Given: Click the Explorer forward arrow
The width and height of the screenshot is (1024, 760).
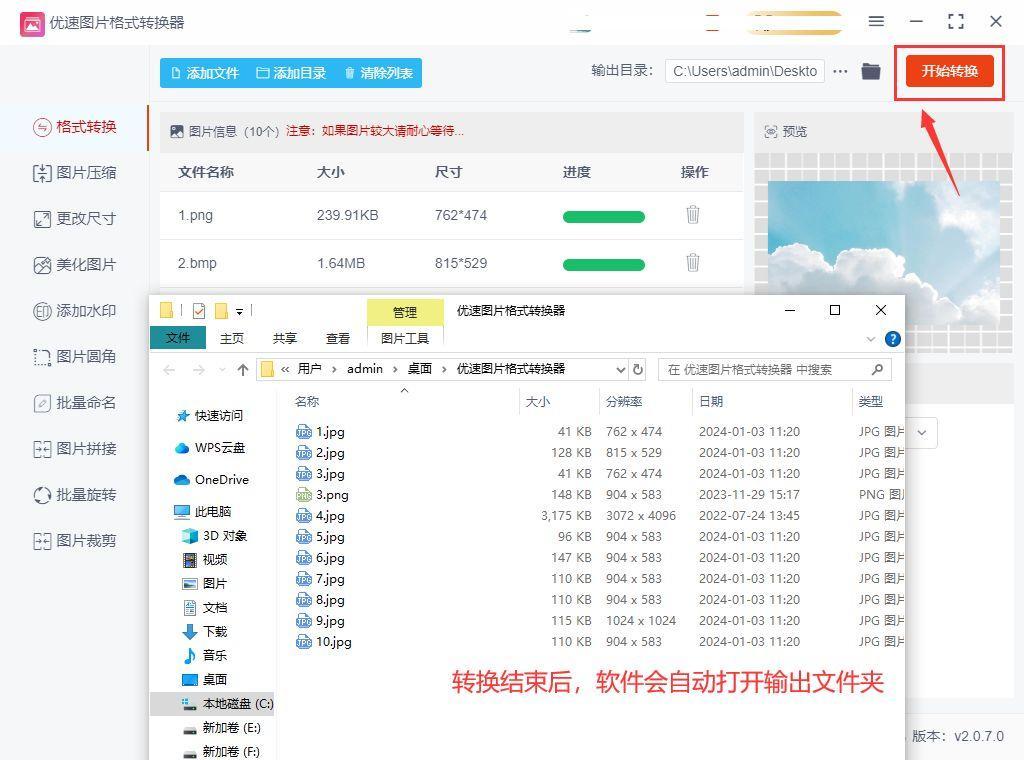Looking at the screenshot, I should [199, 370].
